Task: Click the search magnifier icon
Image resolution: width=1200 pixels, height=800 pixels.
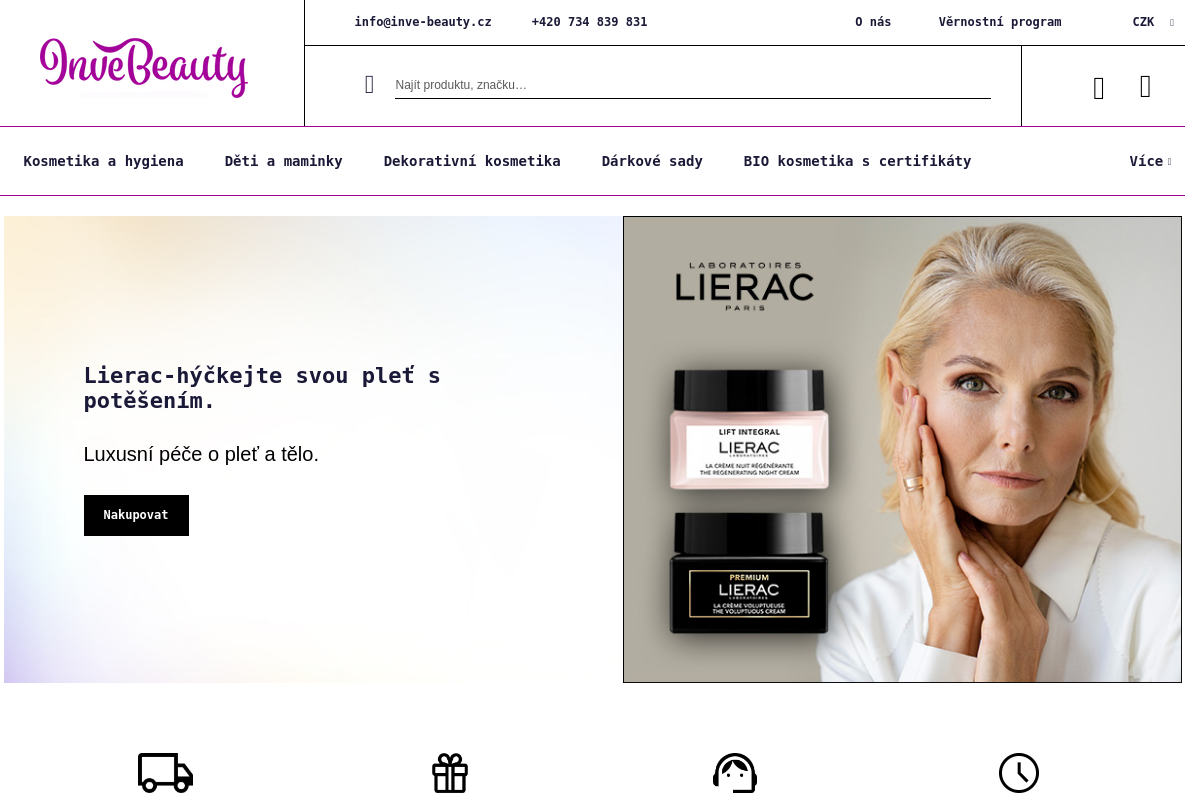Action: click(369, 85)
